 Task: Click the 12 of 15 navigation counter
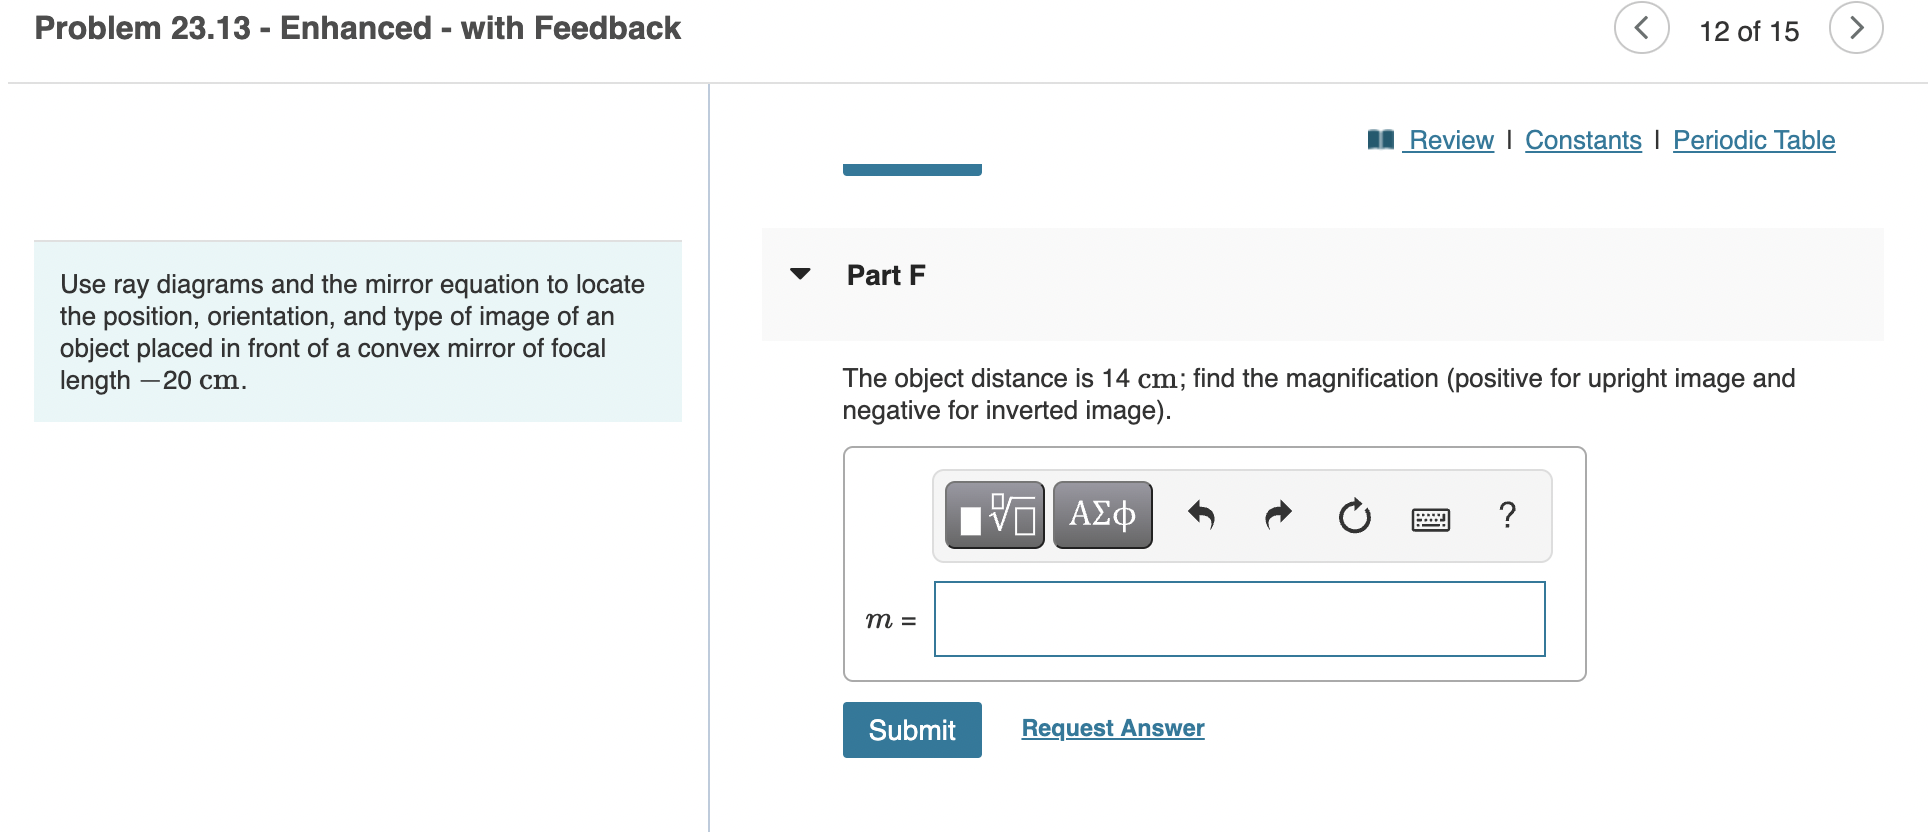coord(1749,31)
